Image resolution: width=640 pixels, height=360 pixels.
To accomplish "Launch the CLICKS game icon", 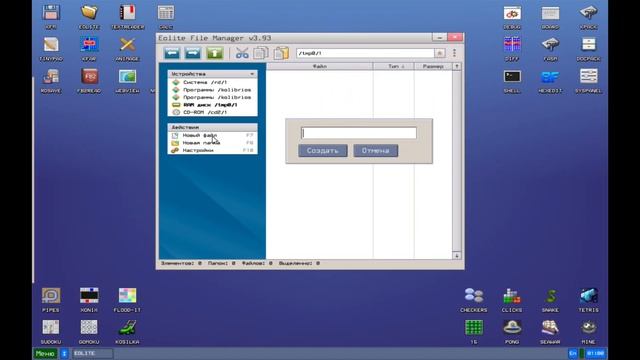I will click(512, 300).
